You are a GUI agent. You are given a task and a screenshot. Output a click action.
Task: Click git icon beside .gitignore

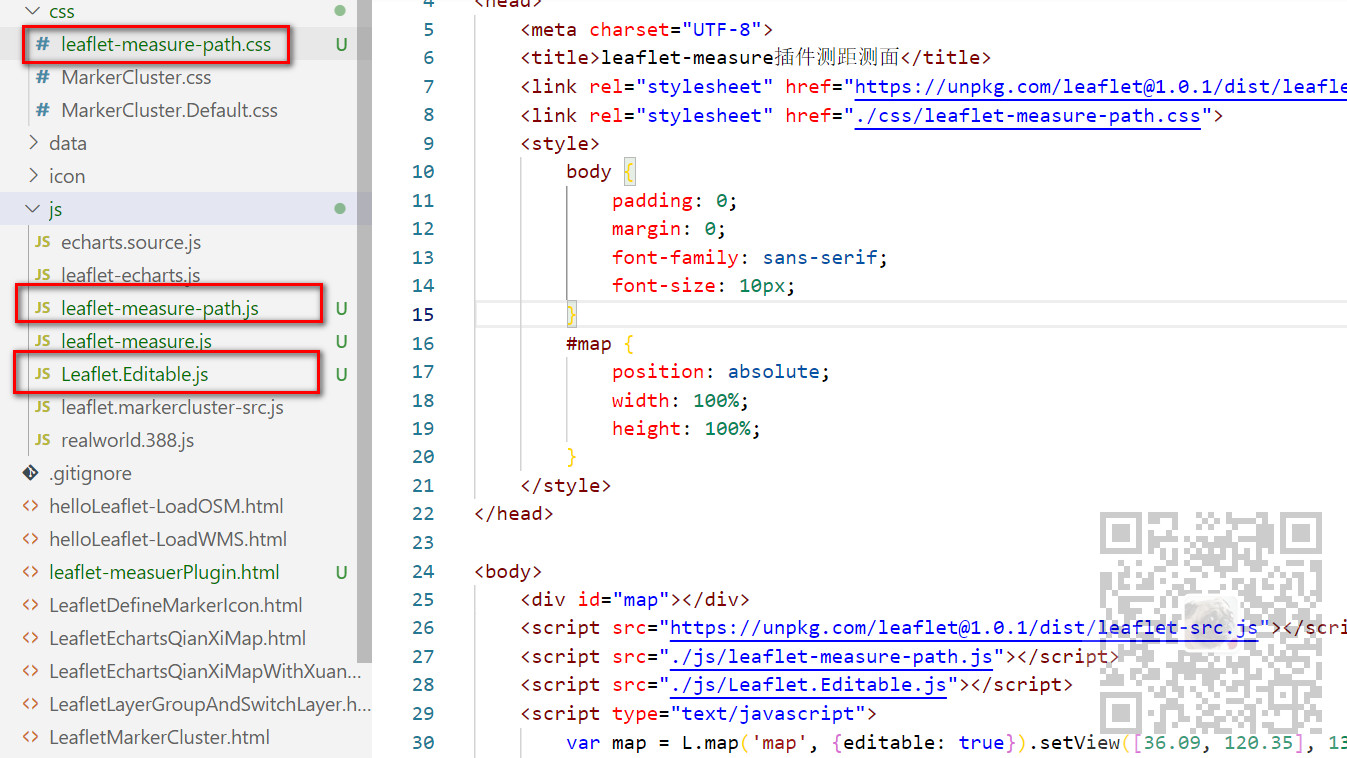click(30, 473)
